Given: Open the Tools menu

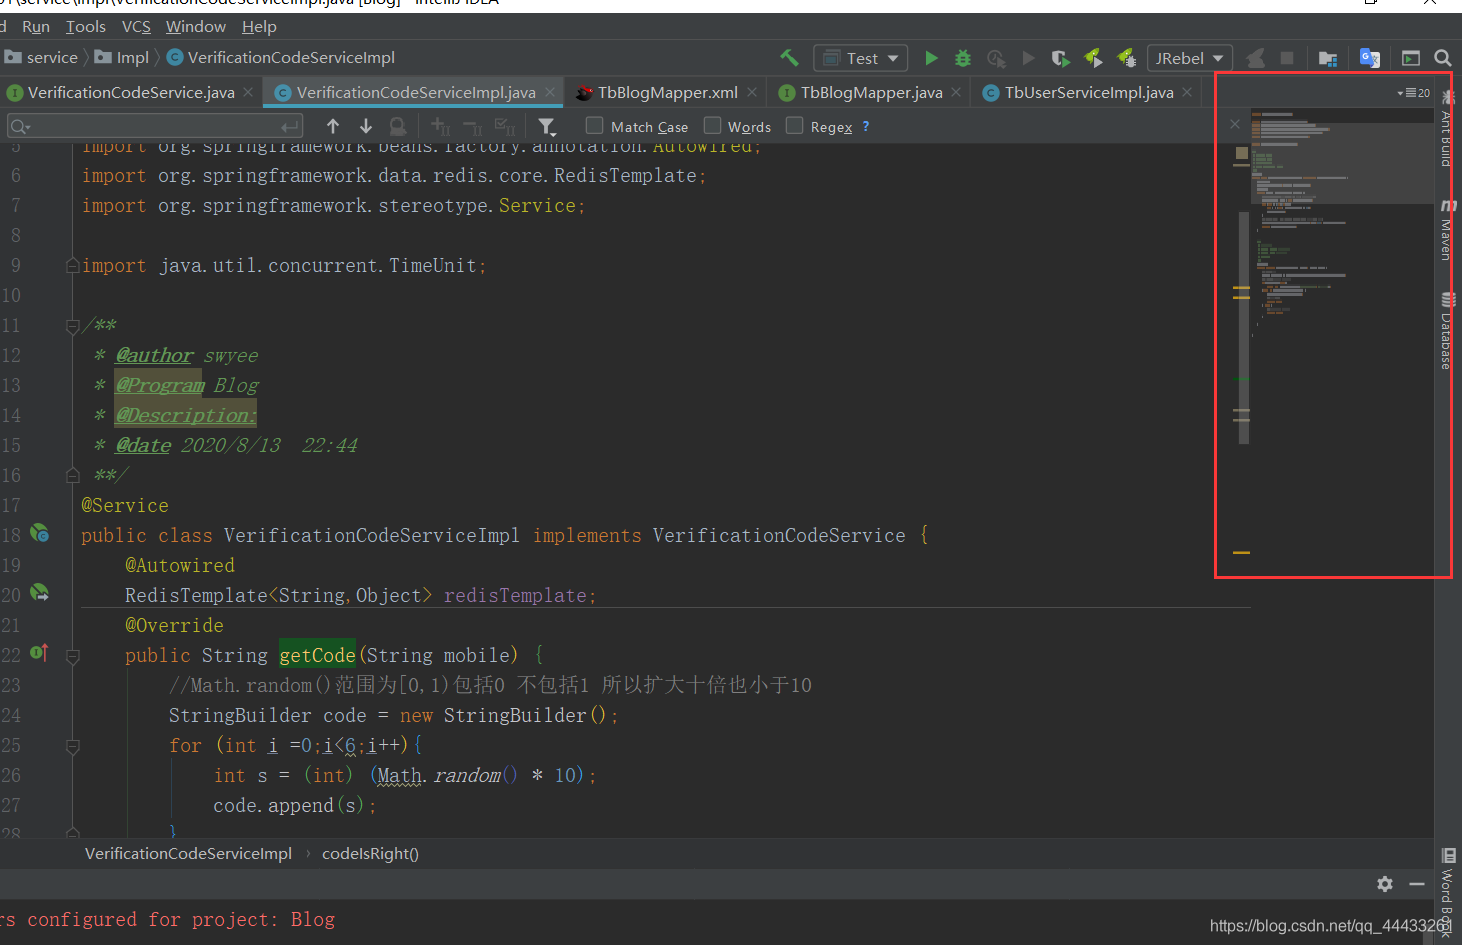Looking at the screenshot, I should [85, 26].
